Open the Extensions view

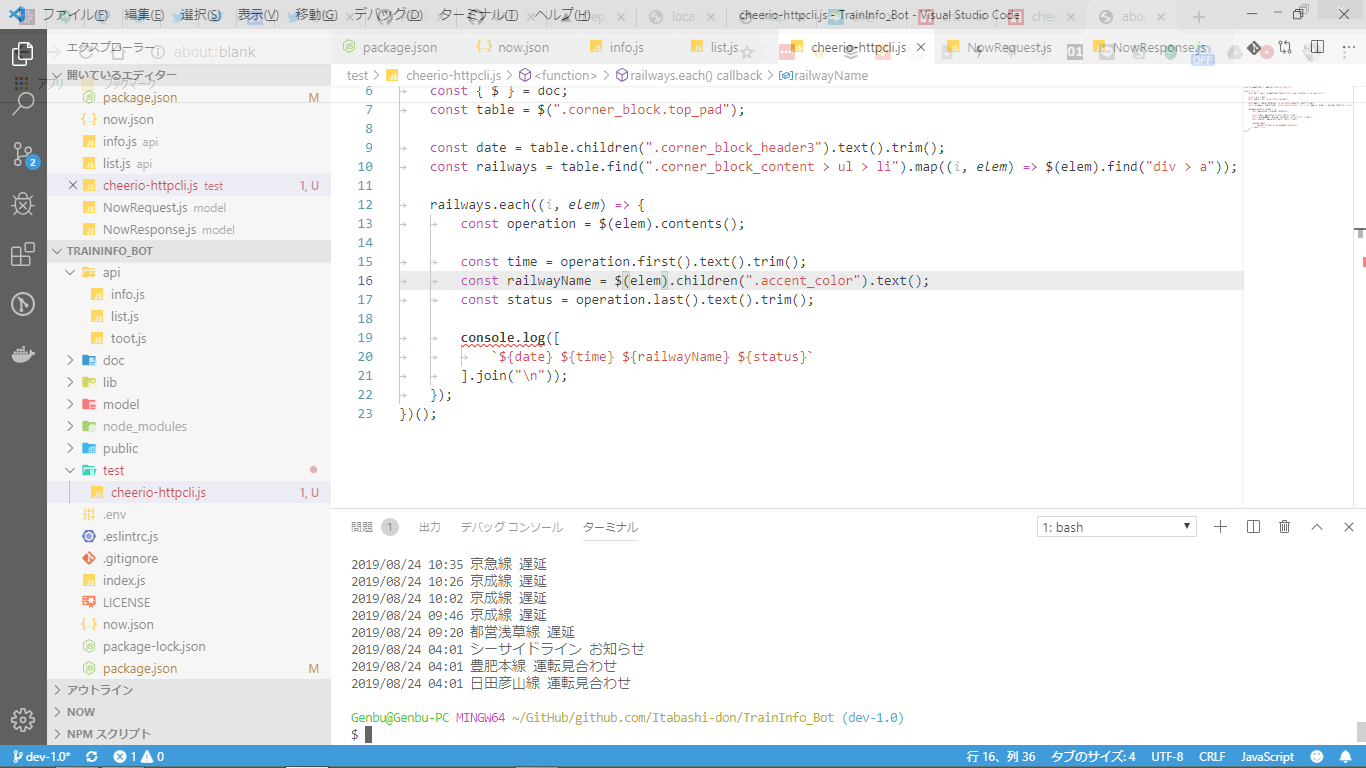pyautogui.click(x=23, y=254)
